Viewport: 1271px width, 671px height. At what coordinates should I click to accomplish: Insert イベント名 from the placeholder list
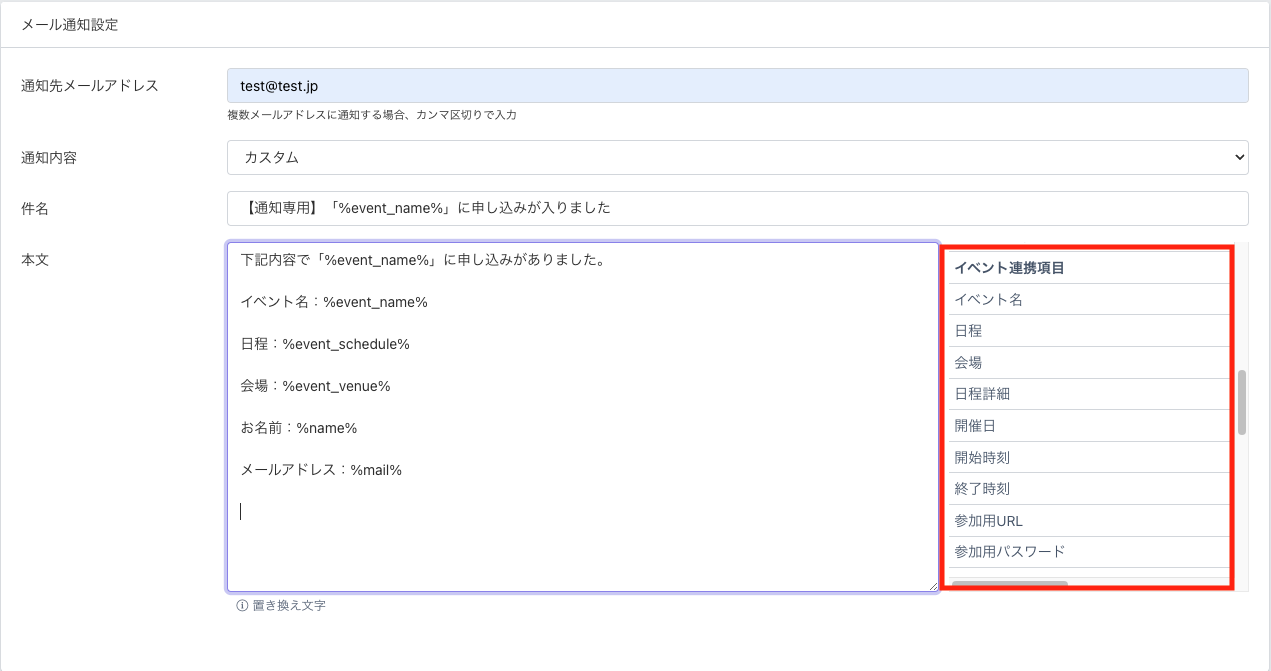pos(988,299)
